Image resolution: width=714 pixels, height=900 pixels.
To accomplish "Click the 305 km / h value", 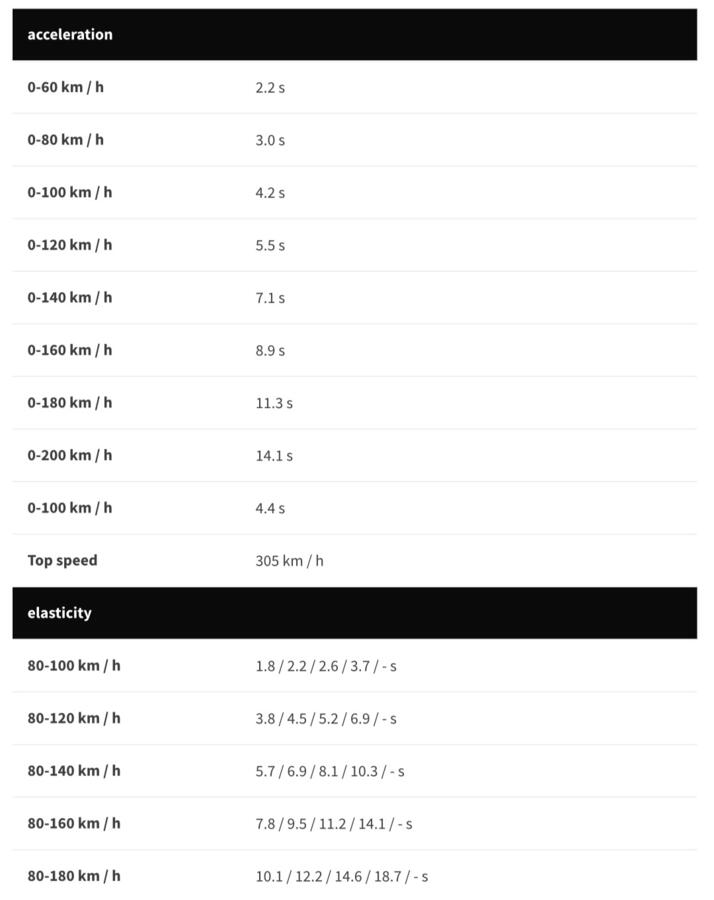I will point(289,561).
